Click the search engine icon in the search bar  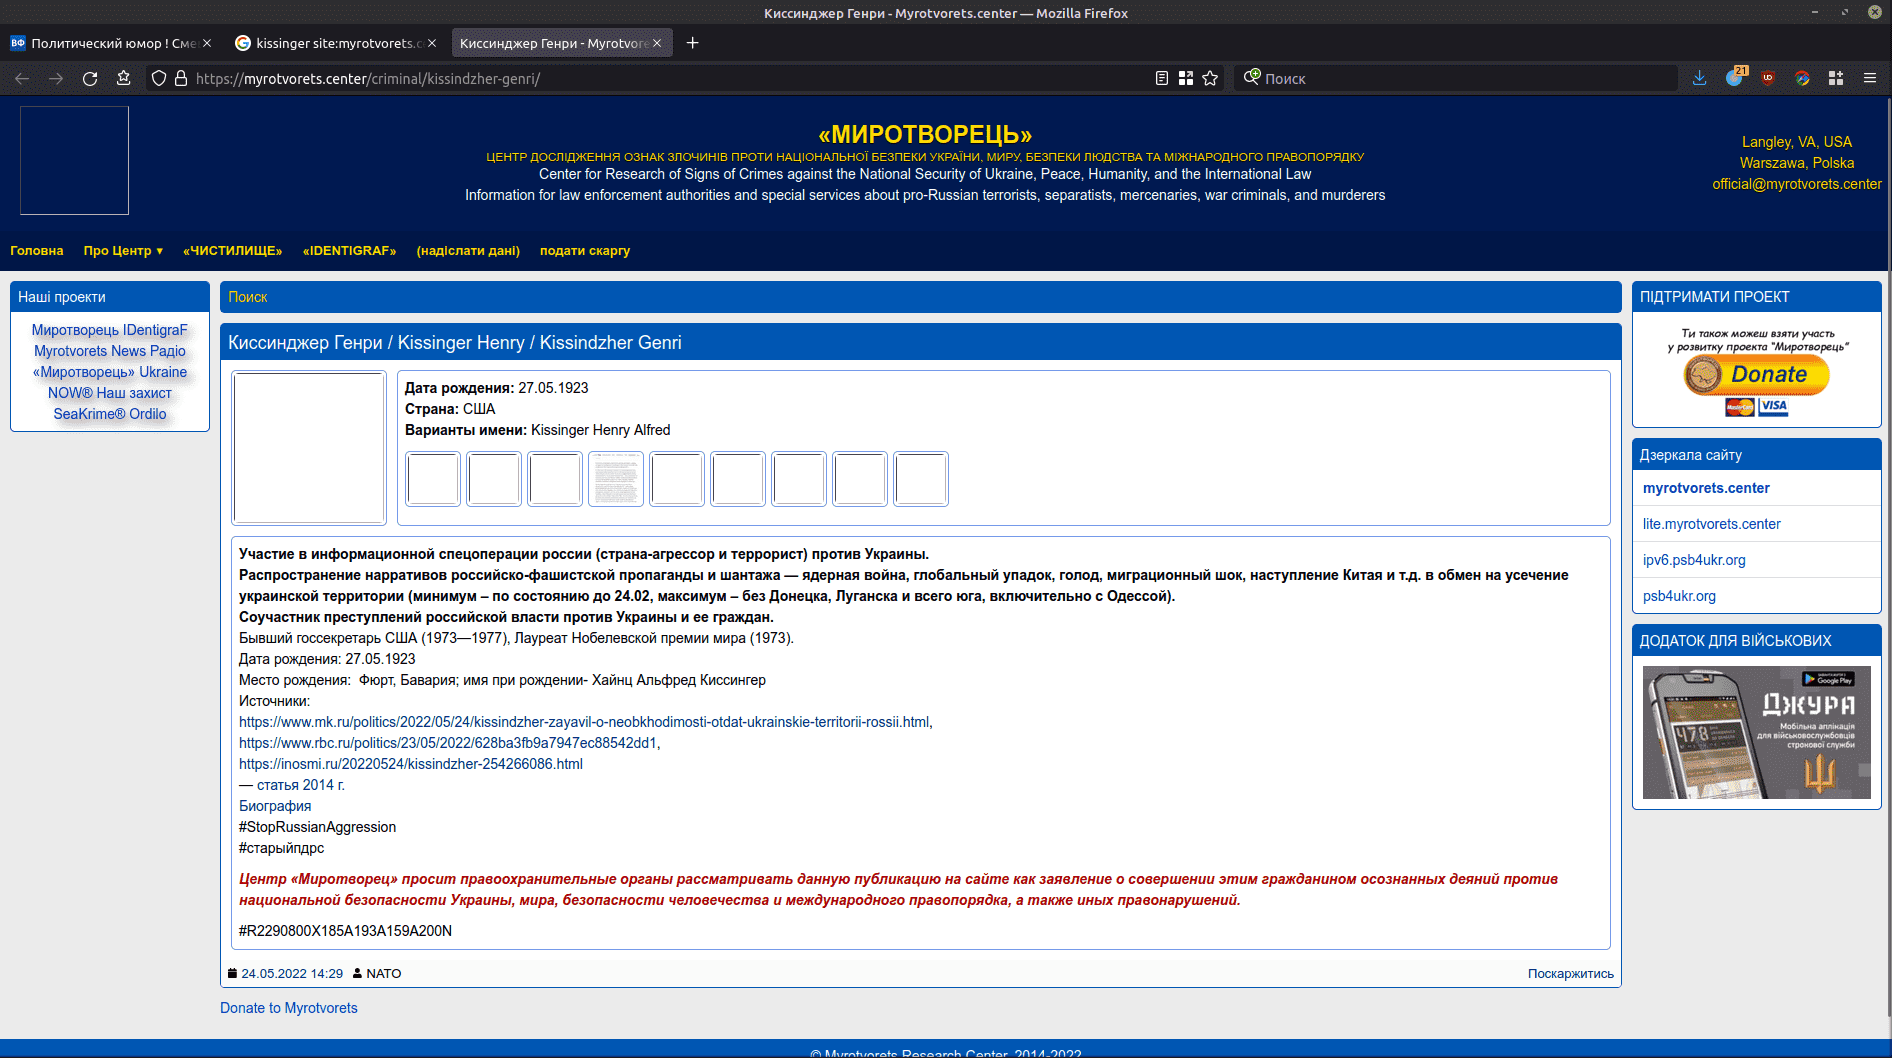pos(1251,78)
